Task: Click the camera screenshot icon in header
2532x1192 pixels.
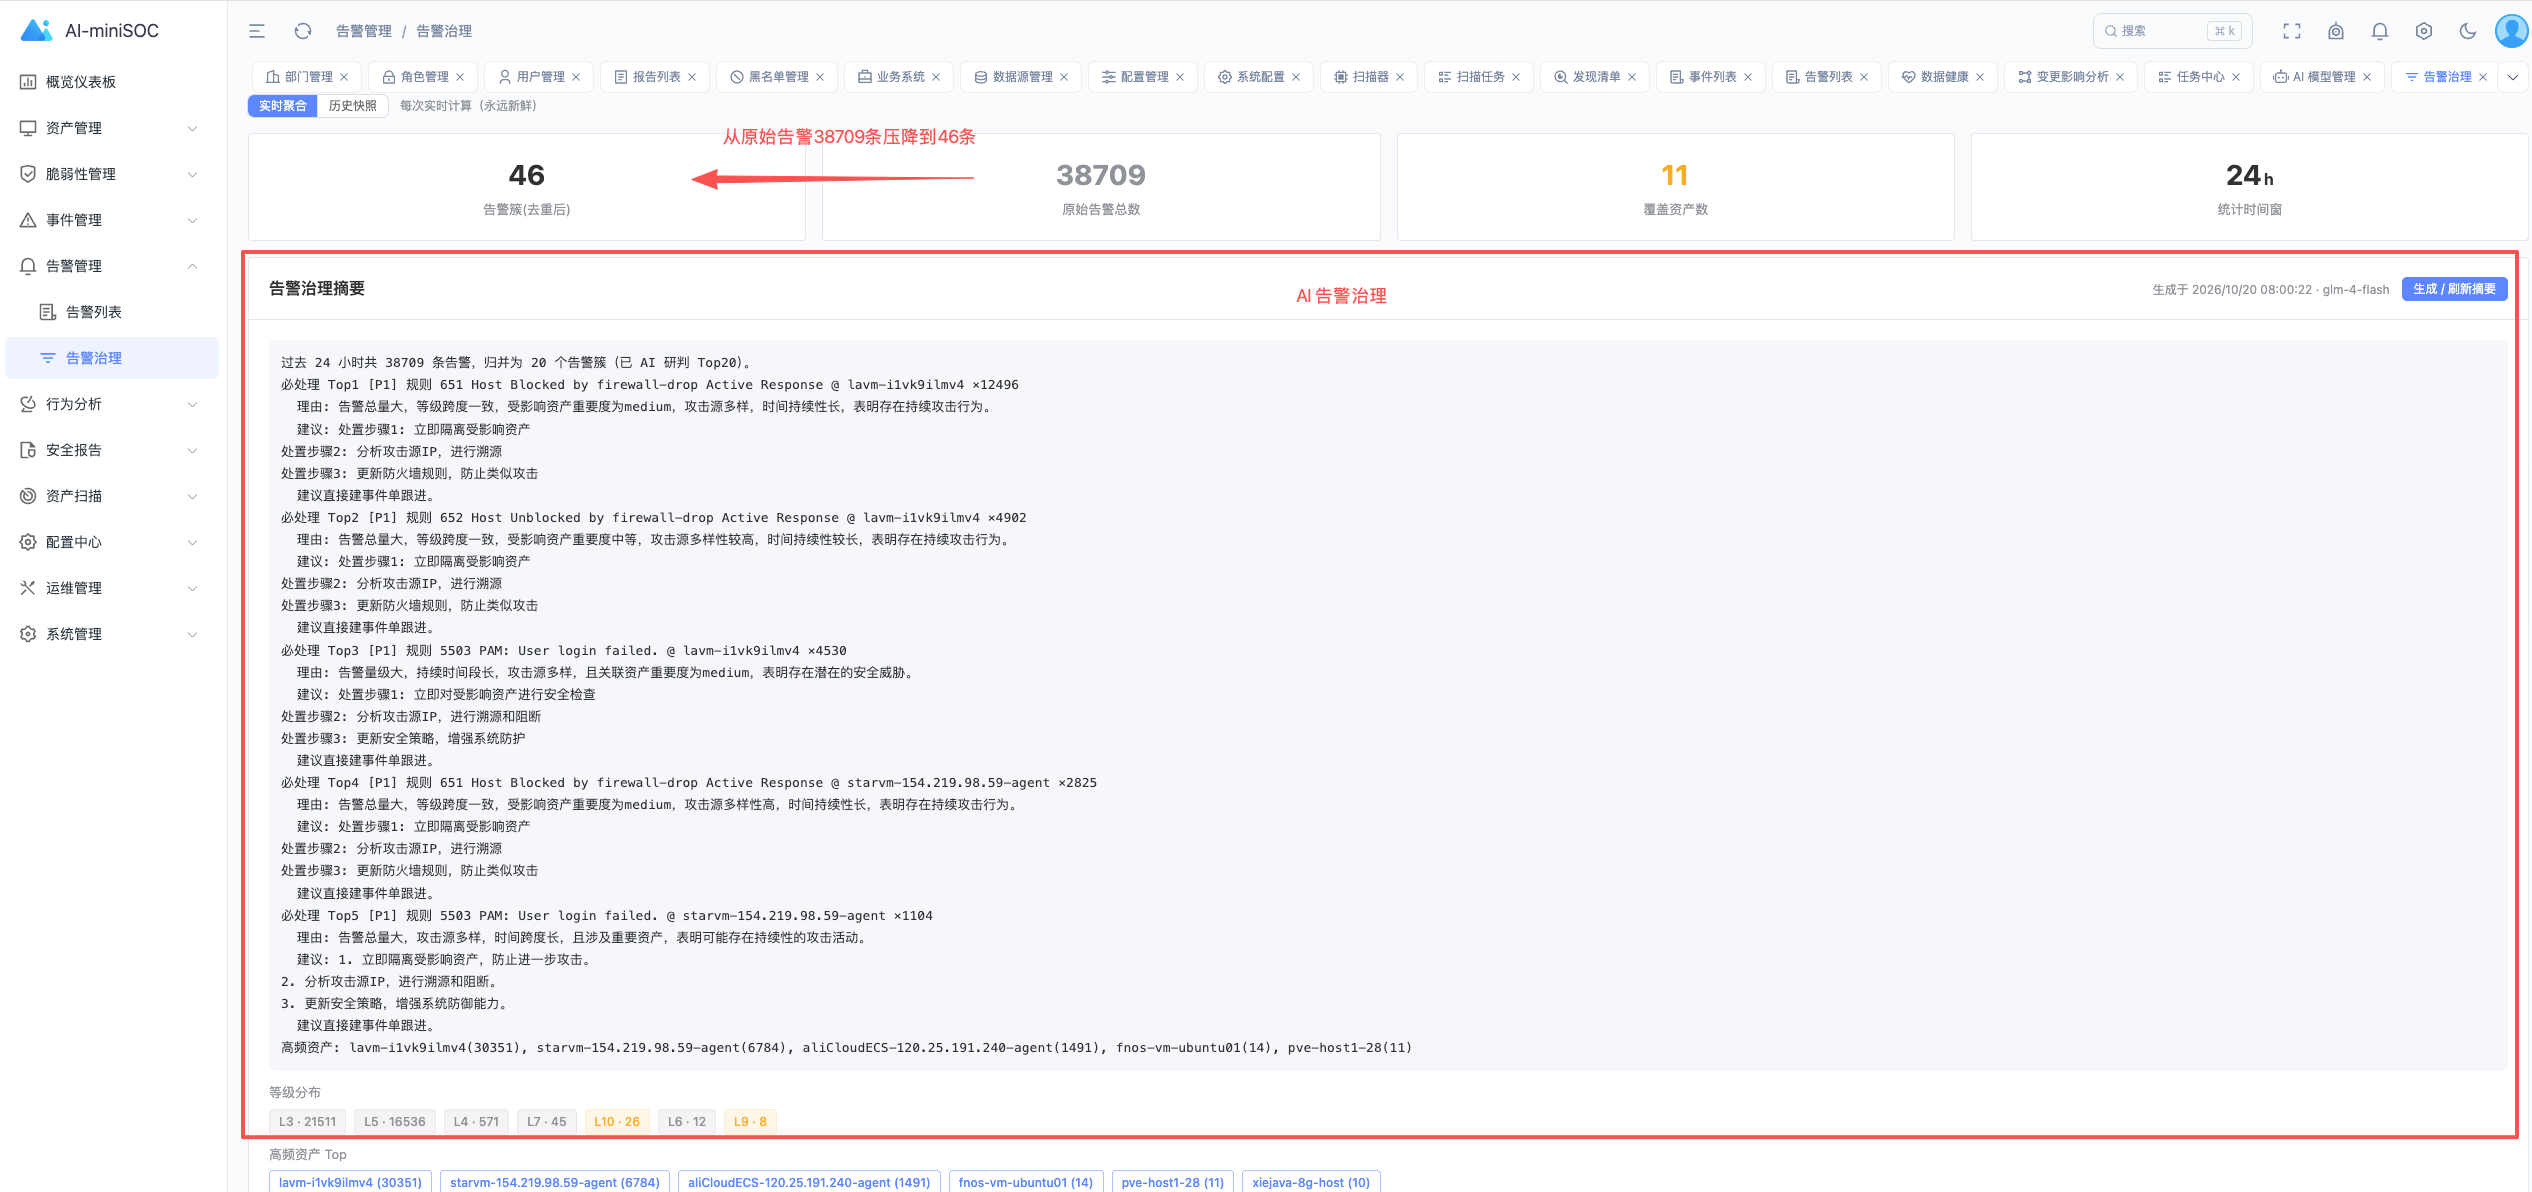Action: coord(2336,31)
